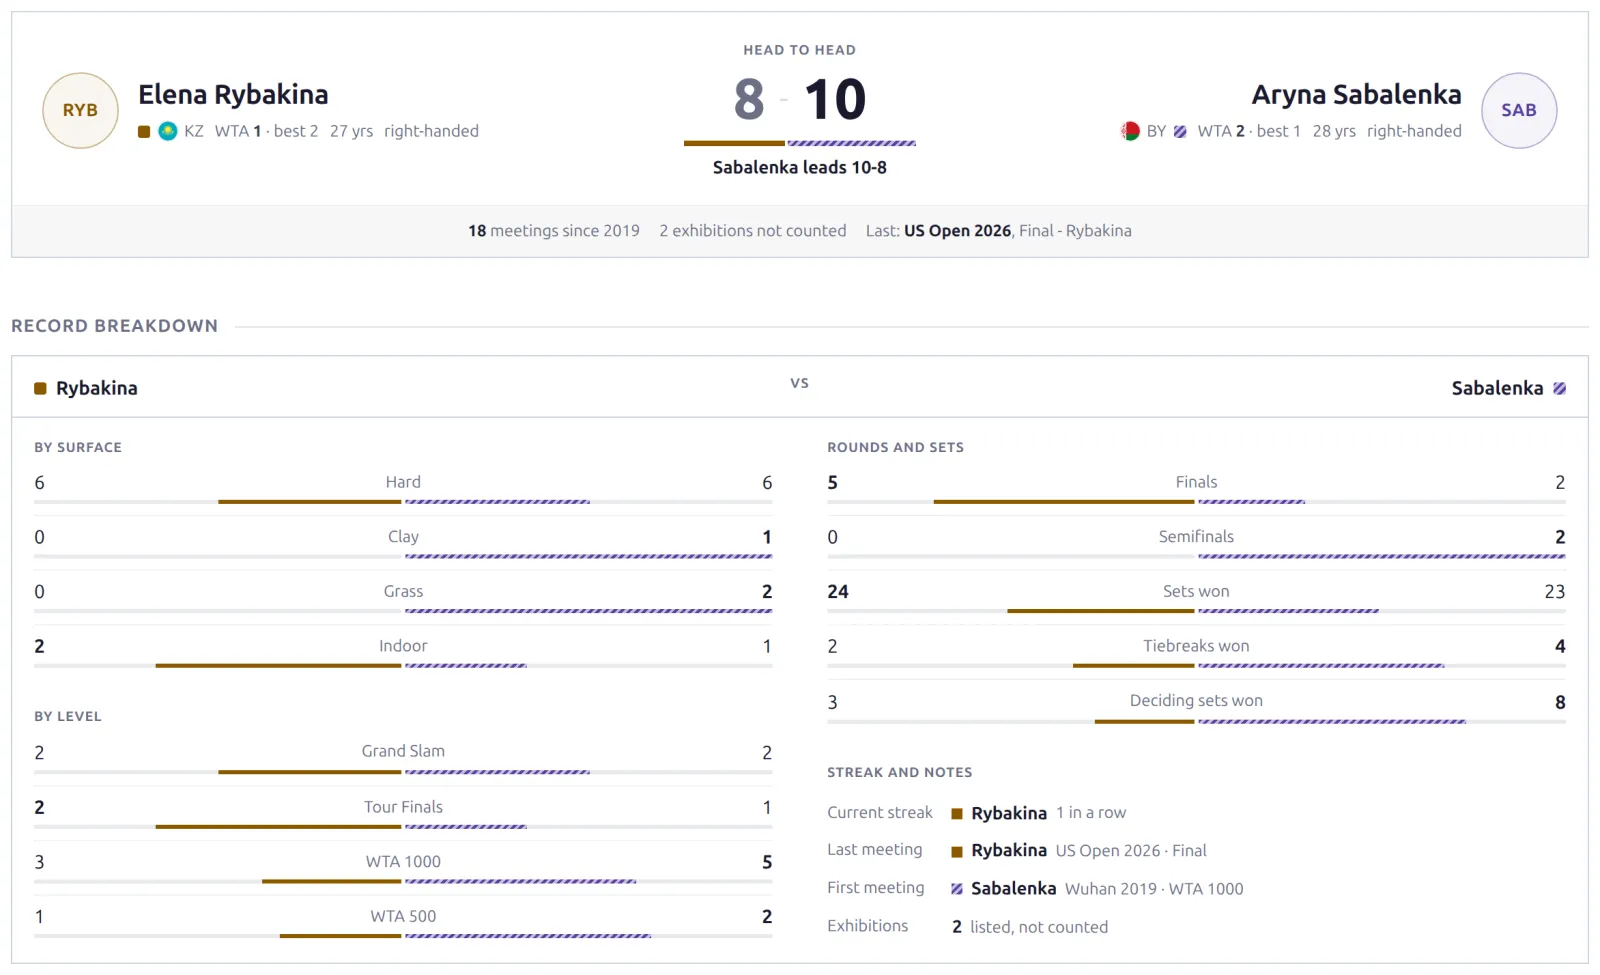Click the Hard surface row label
This screenshot has width=1600, height=975.
(x=403, y=482)
